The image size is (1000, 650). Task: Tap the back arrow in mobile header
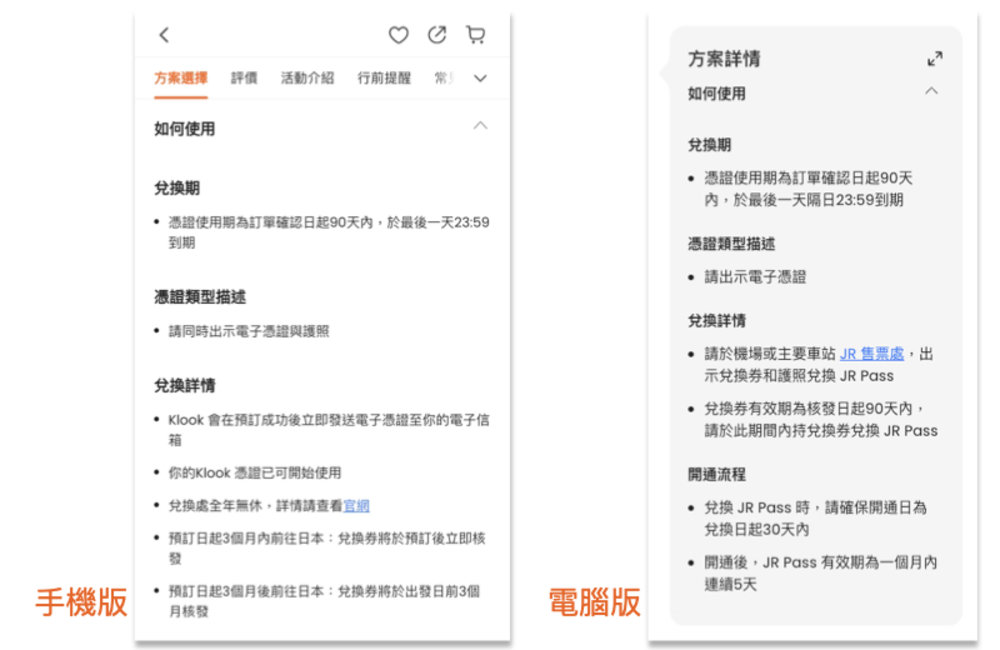click(x=164, y=35)
